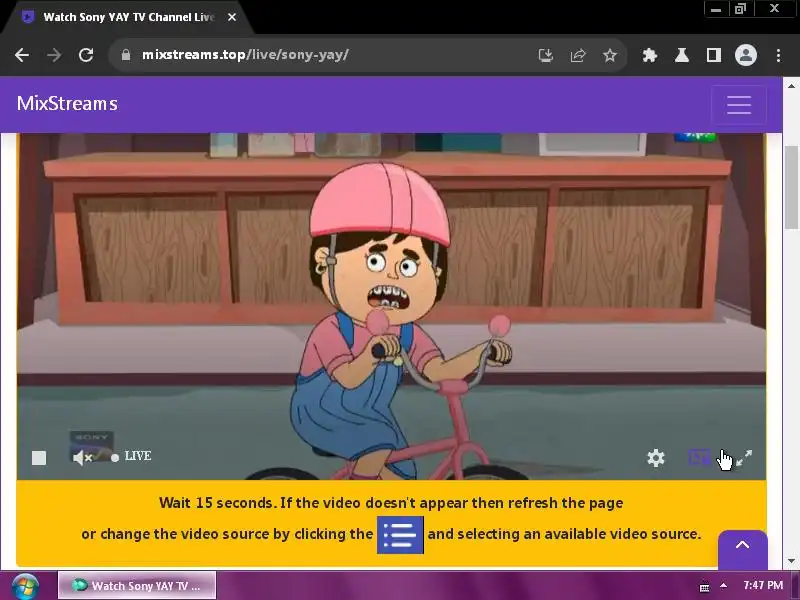Unmute the video with the speaker icon

tap(82, 458)
